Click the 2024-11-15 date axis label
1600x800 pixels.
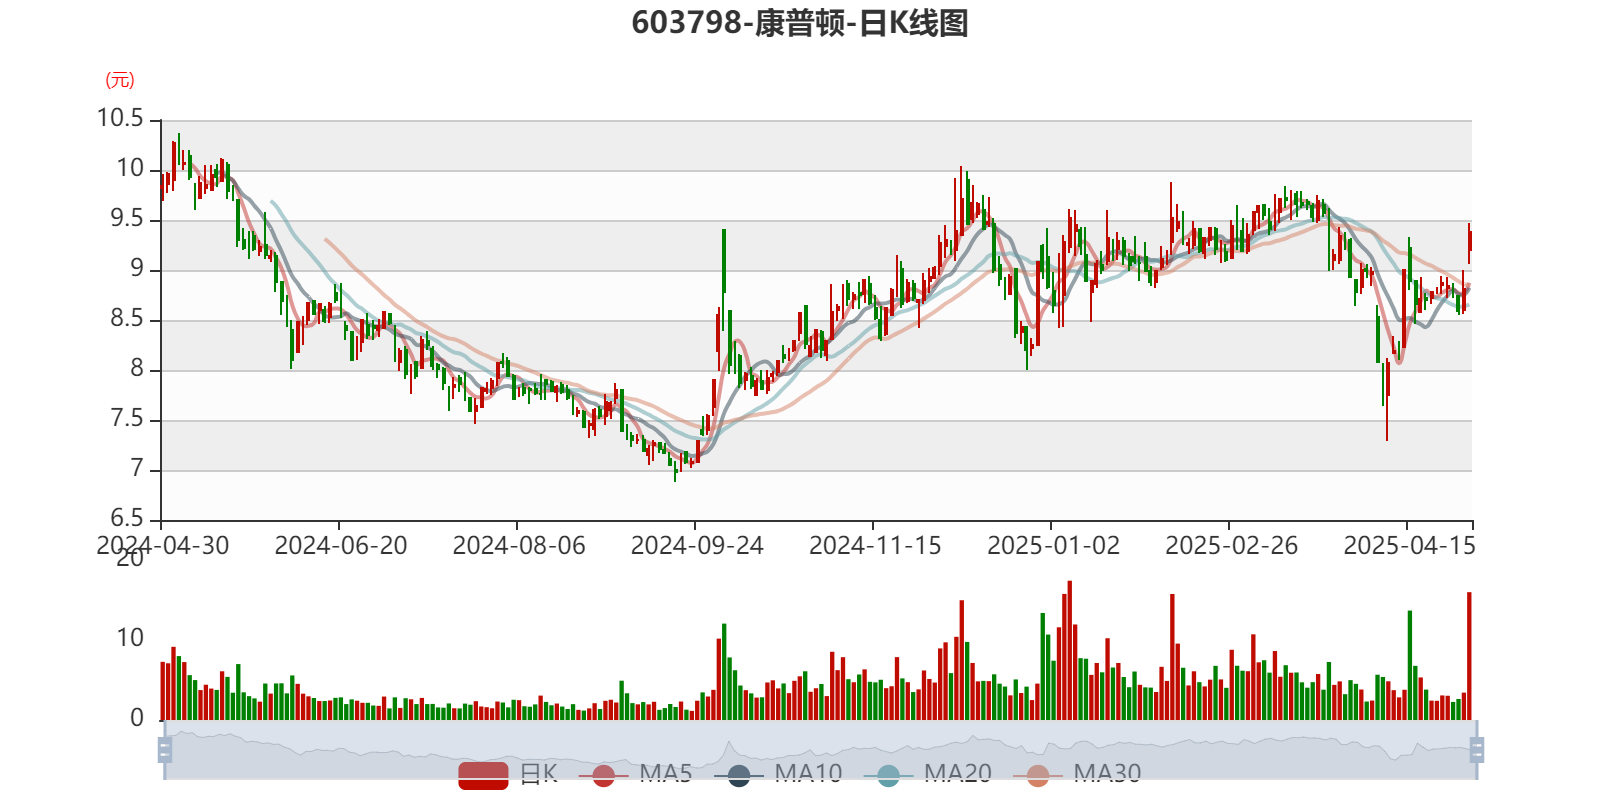[875, 546]
